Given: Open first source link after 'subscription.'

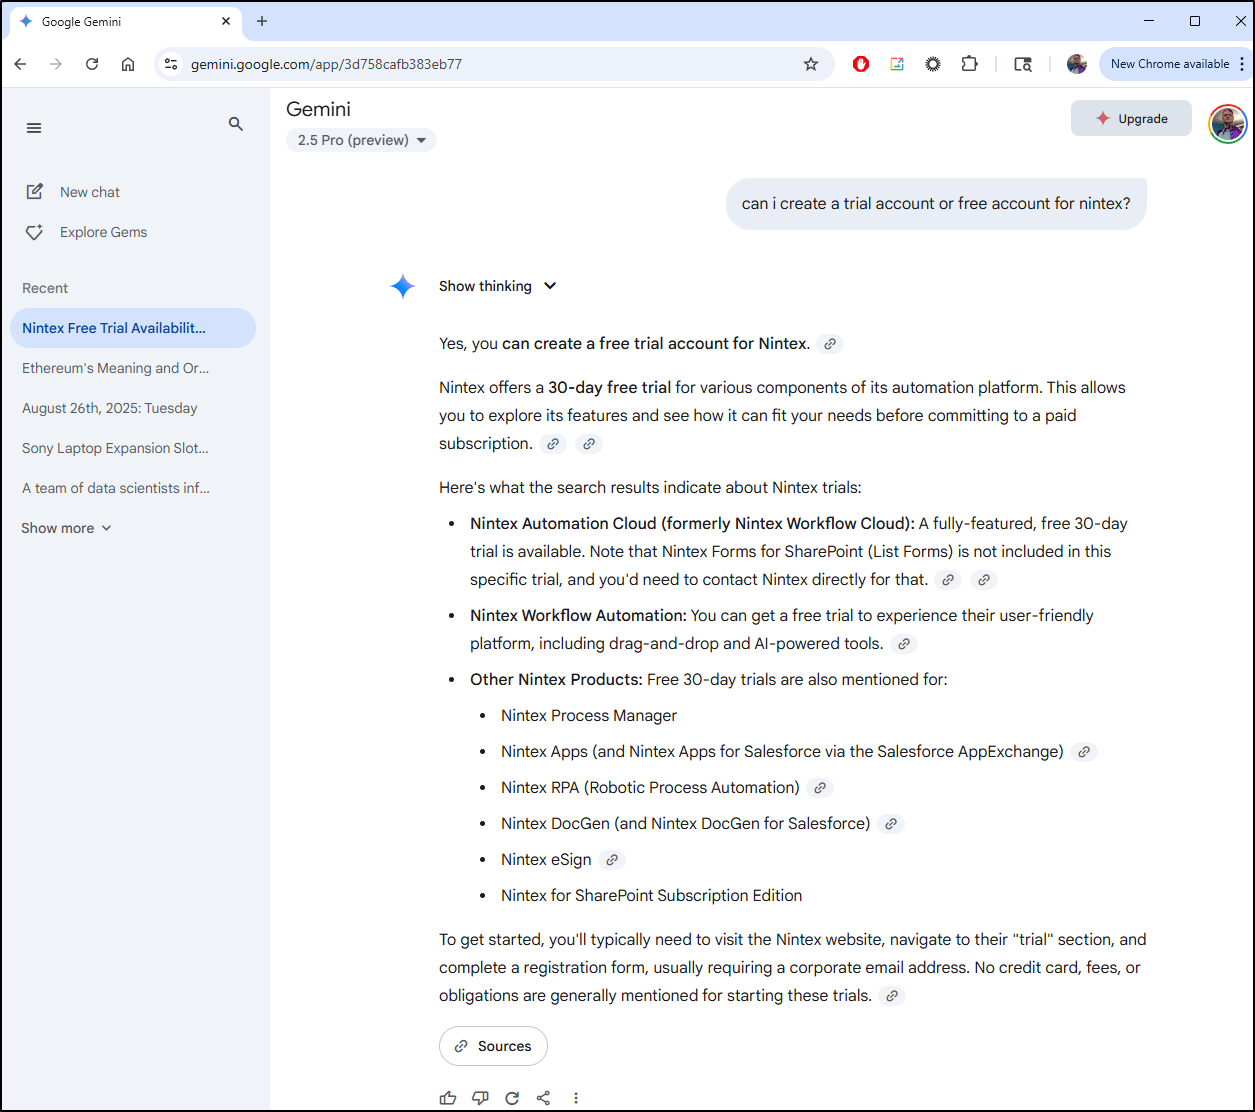Looking at the screenshot, I should [x=553, y=444].
